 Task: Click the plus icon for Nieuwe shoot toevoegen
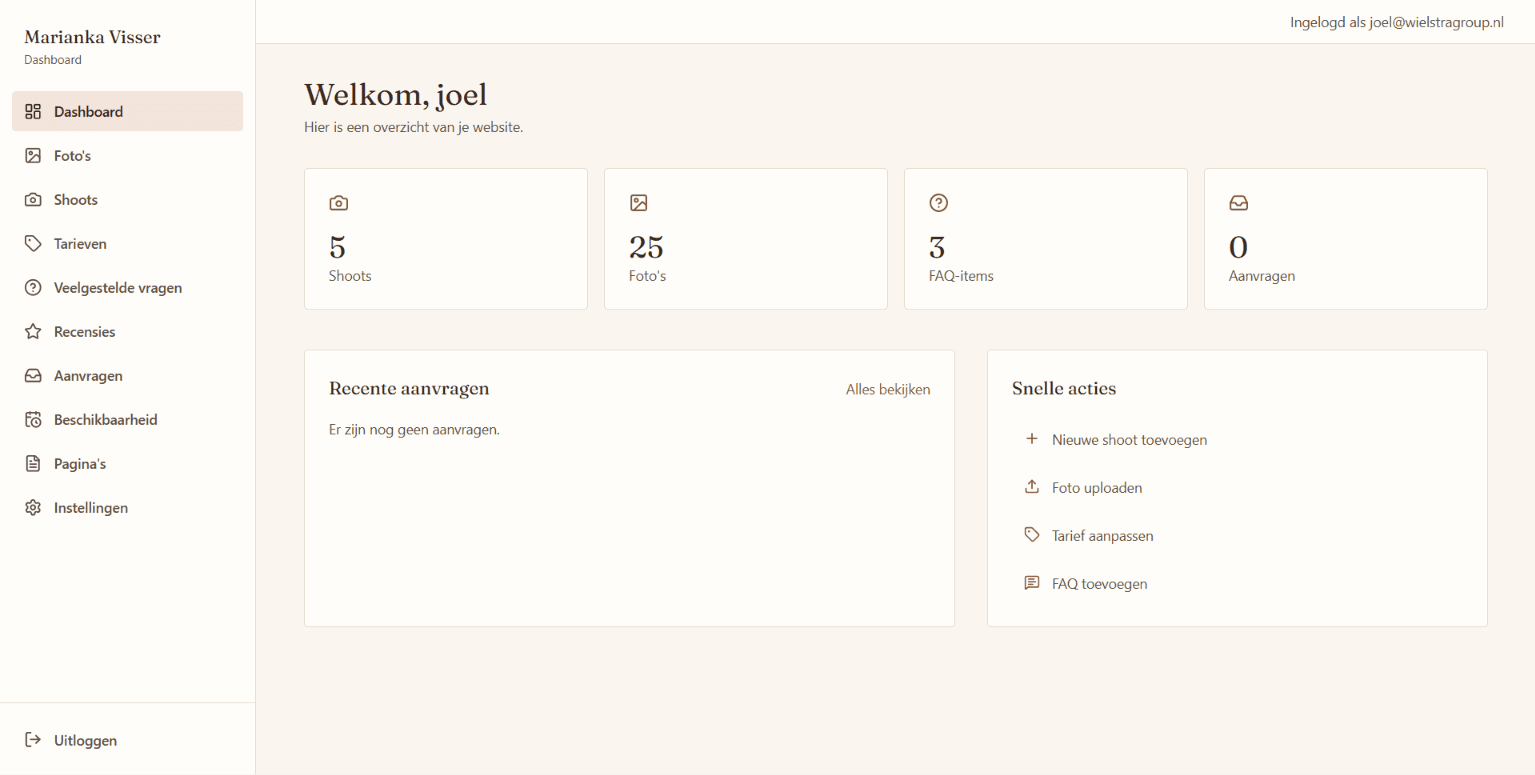click(x=1032, y=439)
